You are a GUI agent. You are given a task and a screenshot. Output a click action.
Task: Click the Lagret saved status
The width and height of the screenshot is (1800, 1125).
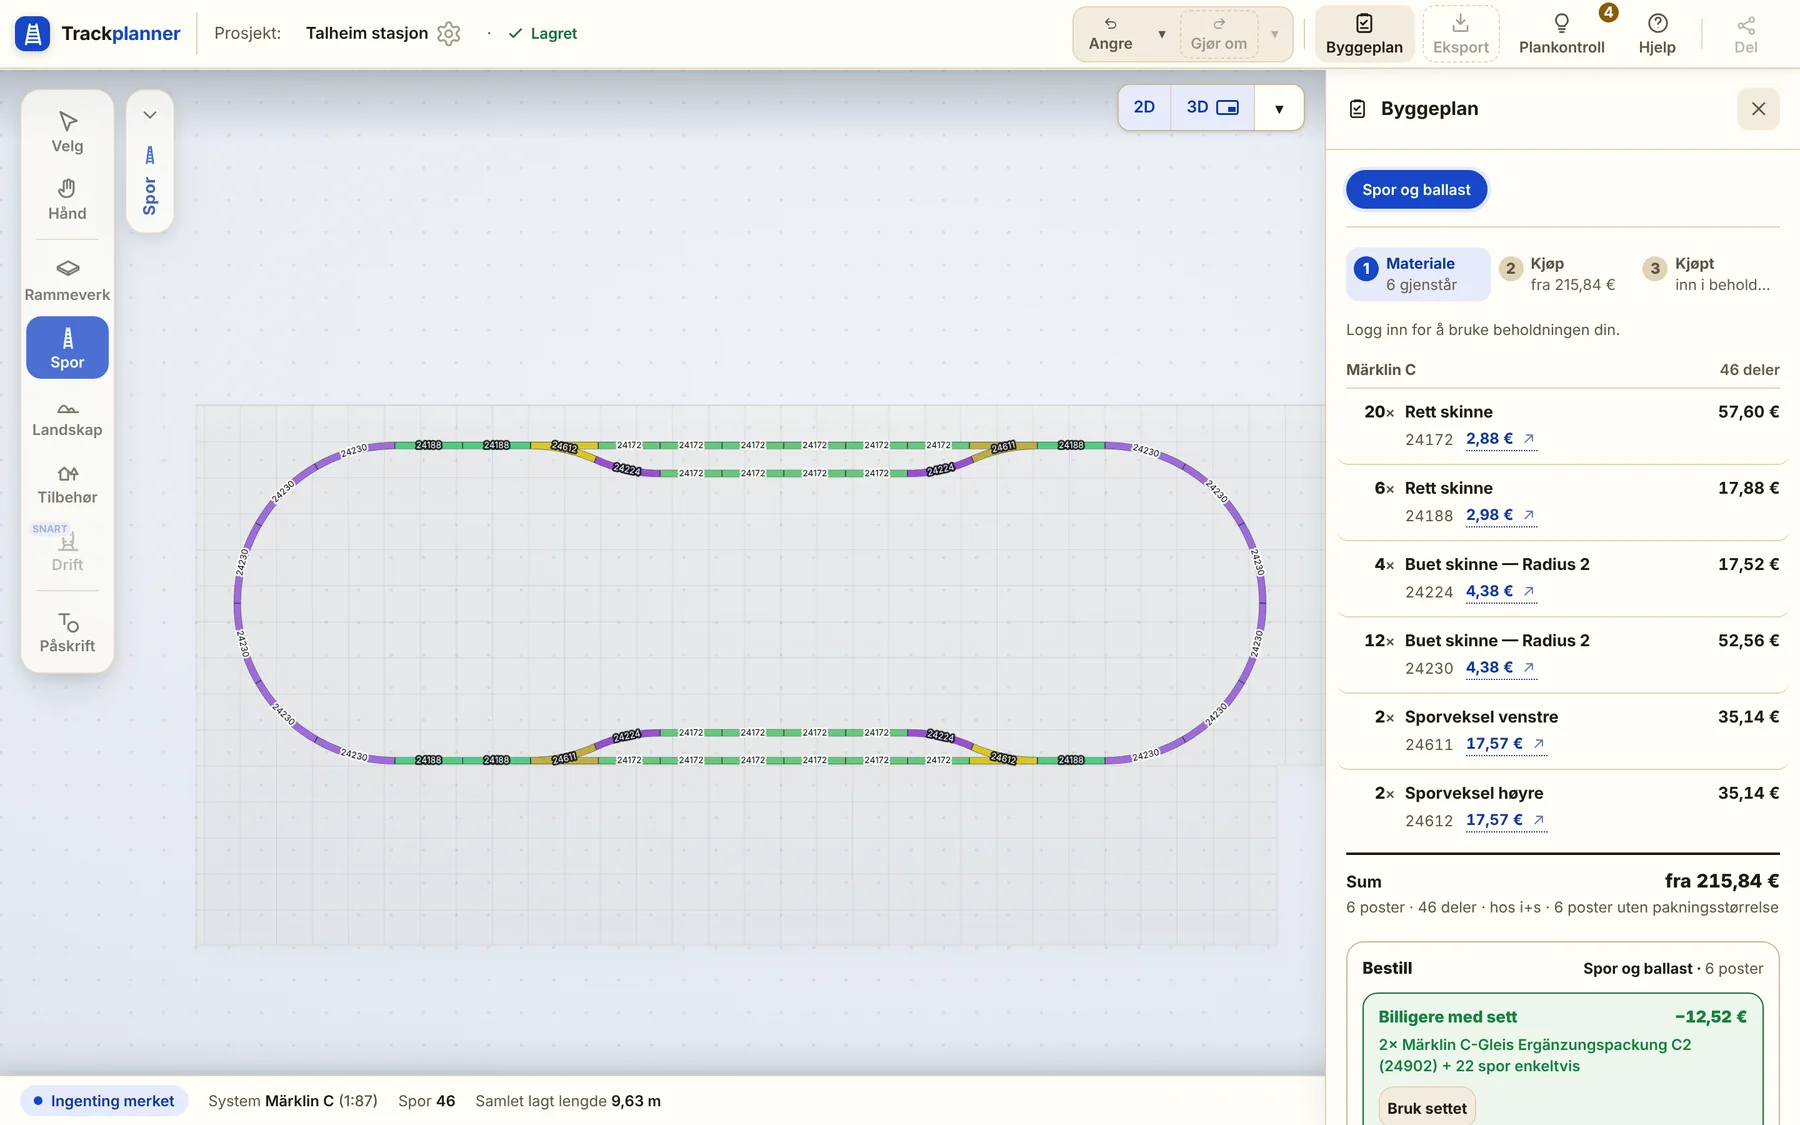click(x=543, y=33)
